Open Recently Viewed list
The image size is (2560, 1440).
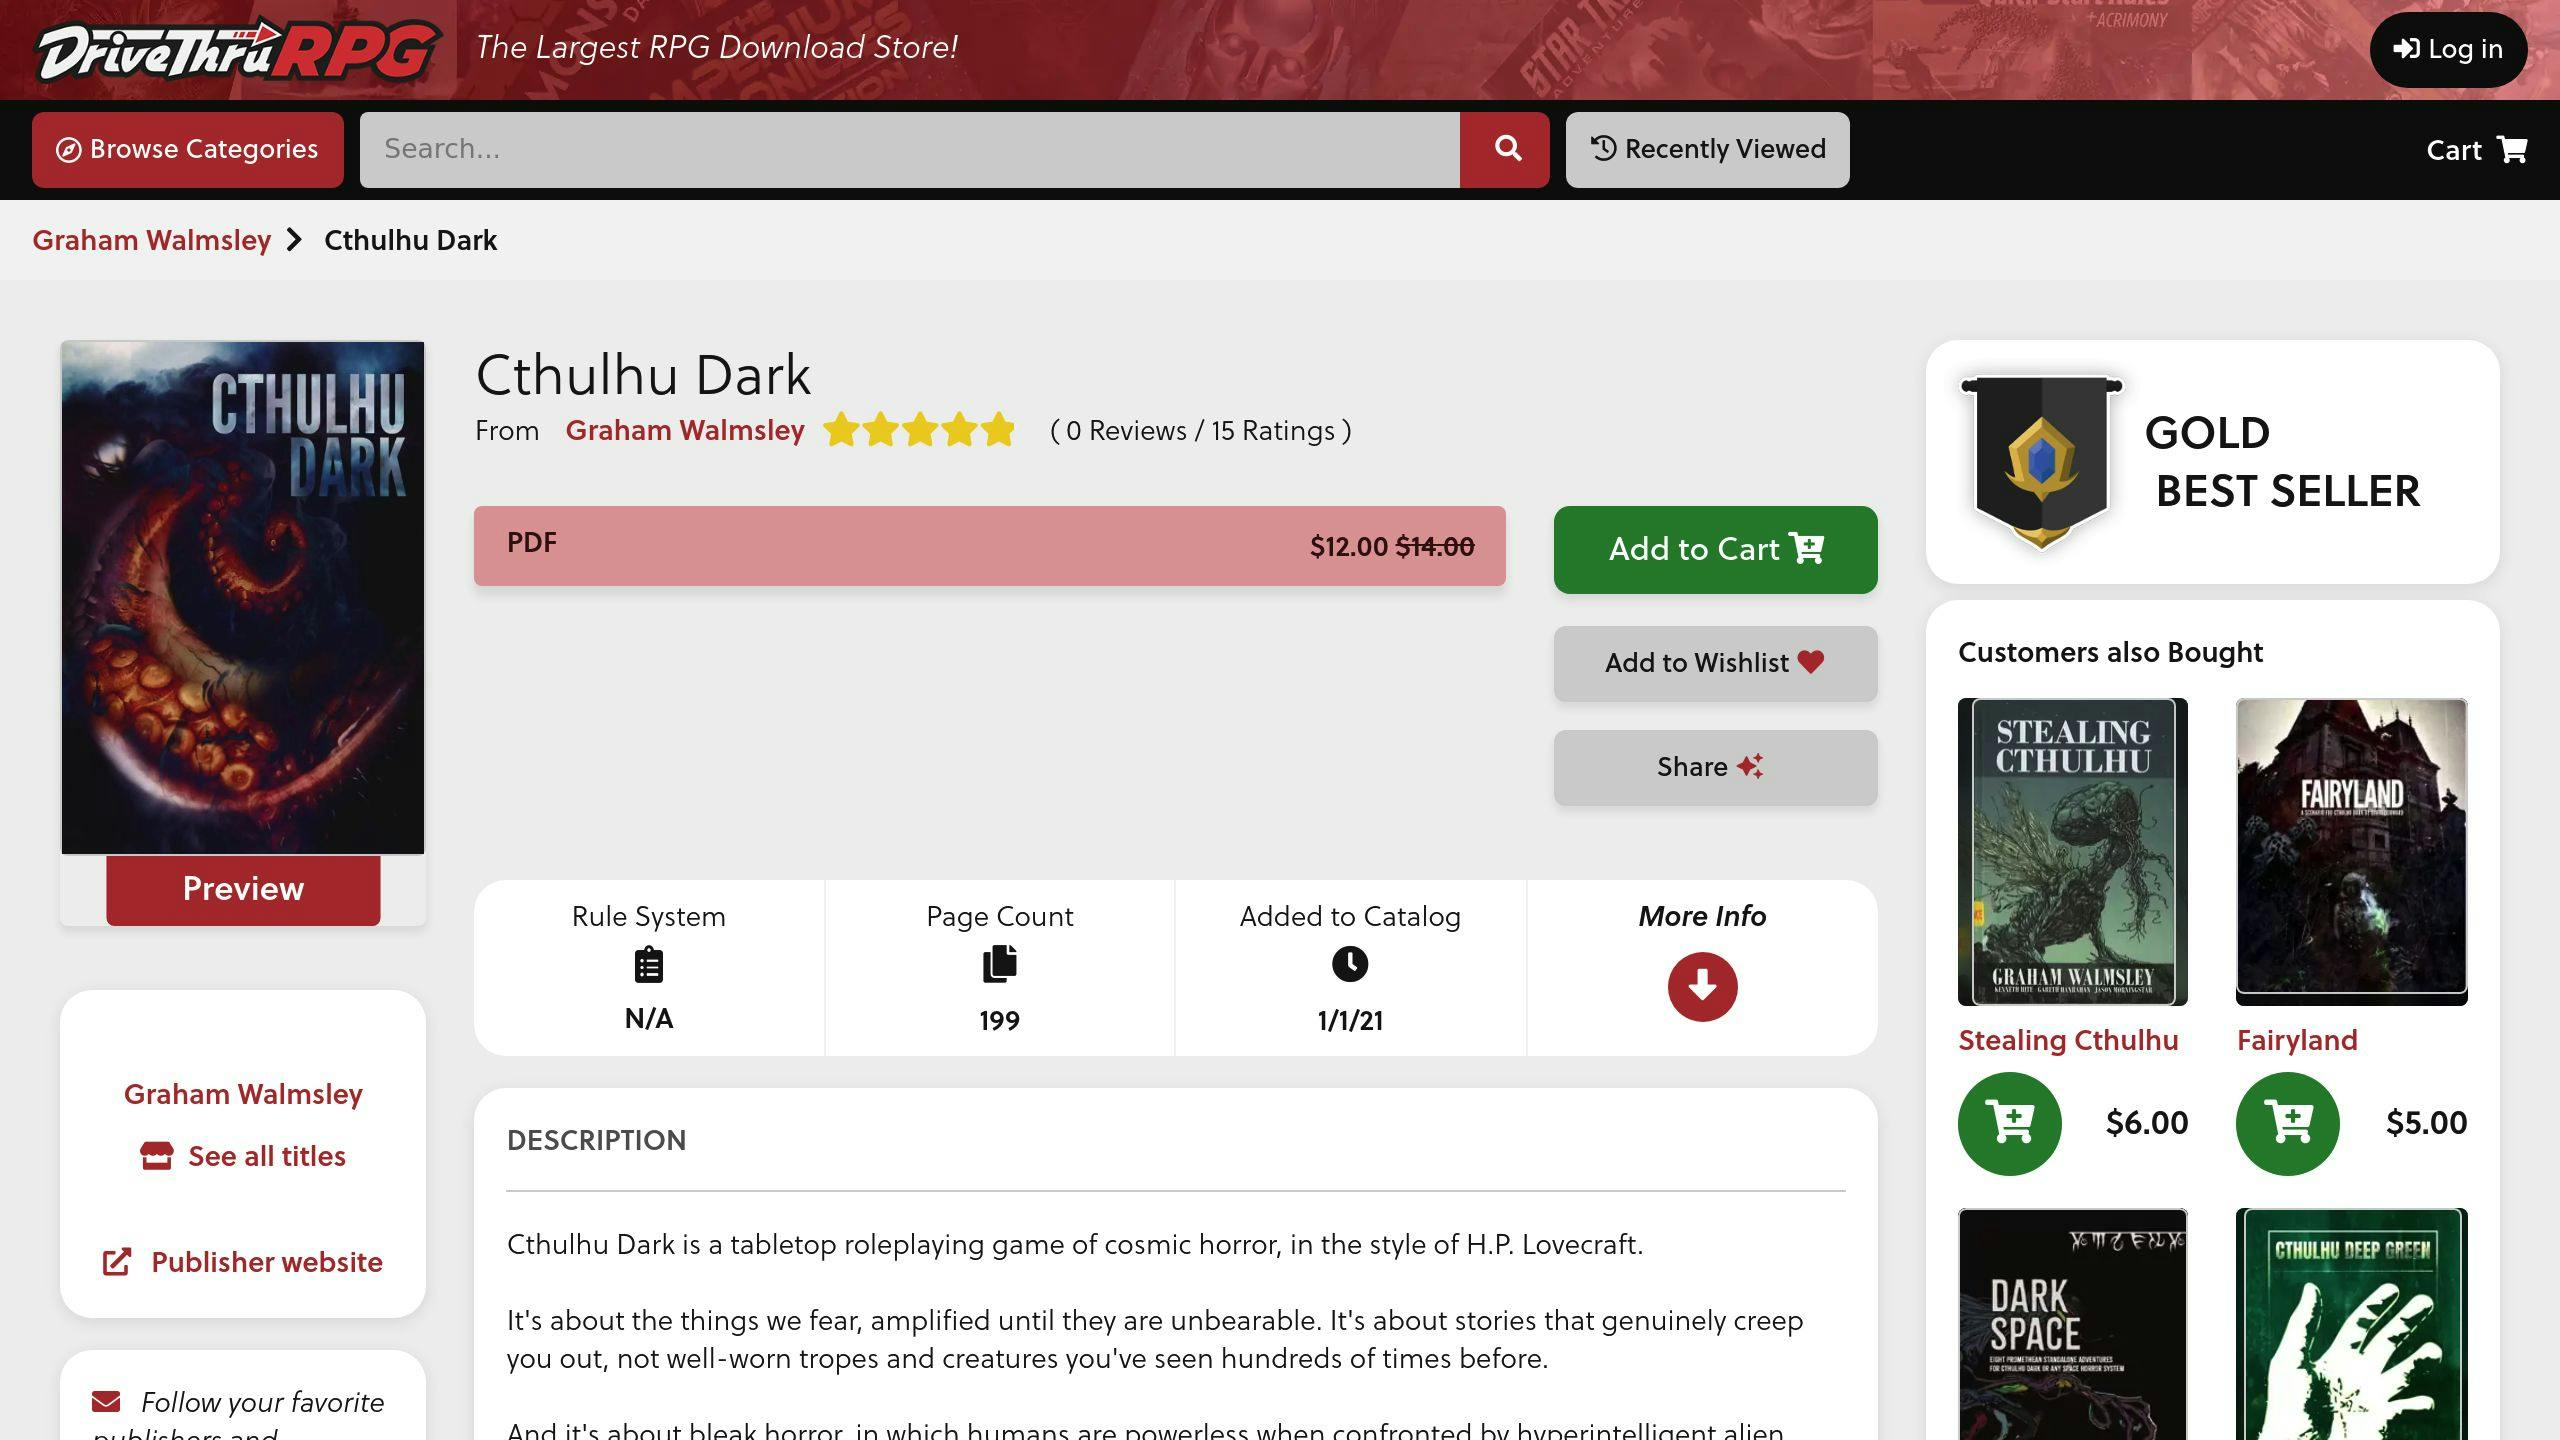(1708, 149)
